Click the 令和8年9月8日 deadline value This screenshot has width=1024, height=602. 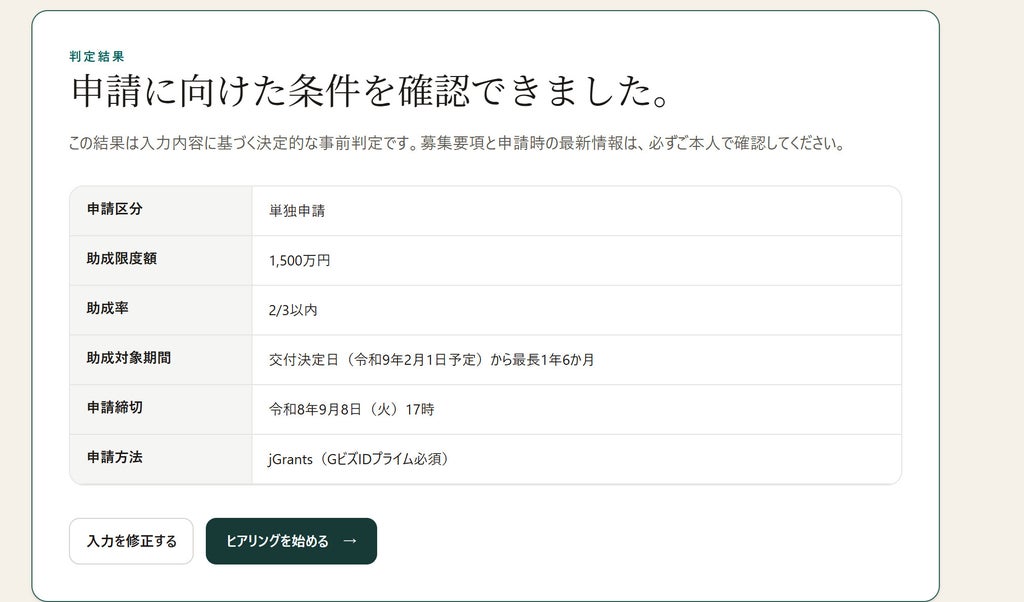click(315, 409)
